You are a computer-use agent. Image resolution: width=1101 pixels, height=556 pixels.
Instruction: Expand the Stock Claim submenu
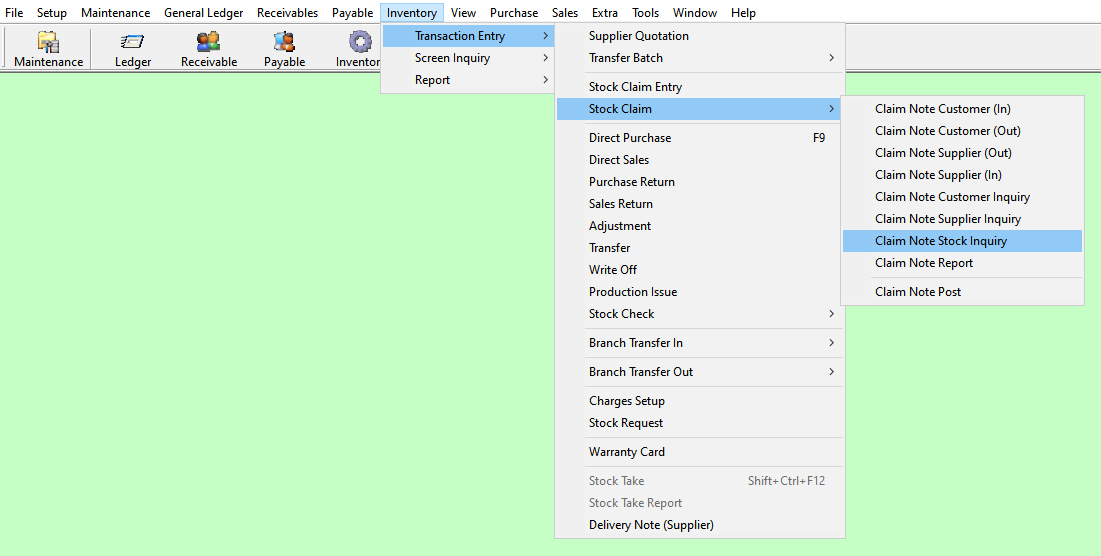pyautogui.click(x=700, y=109)
